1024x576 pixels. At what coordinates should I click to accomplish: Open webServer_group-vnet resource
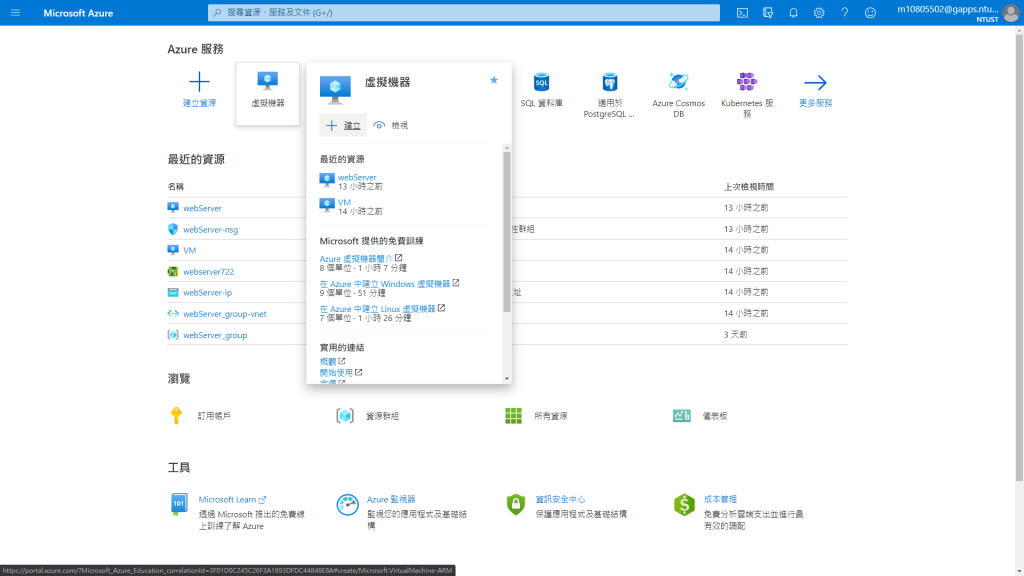pos(225,314)
